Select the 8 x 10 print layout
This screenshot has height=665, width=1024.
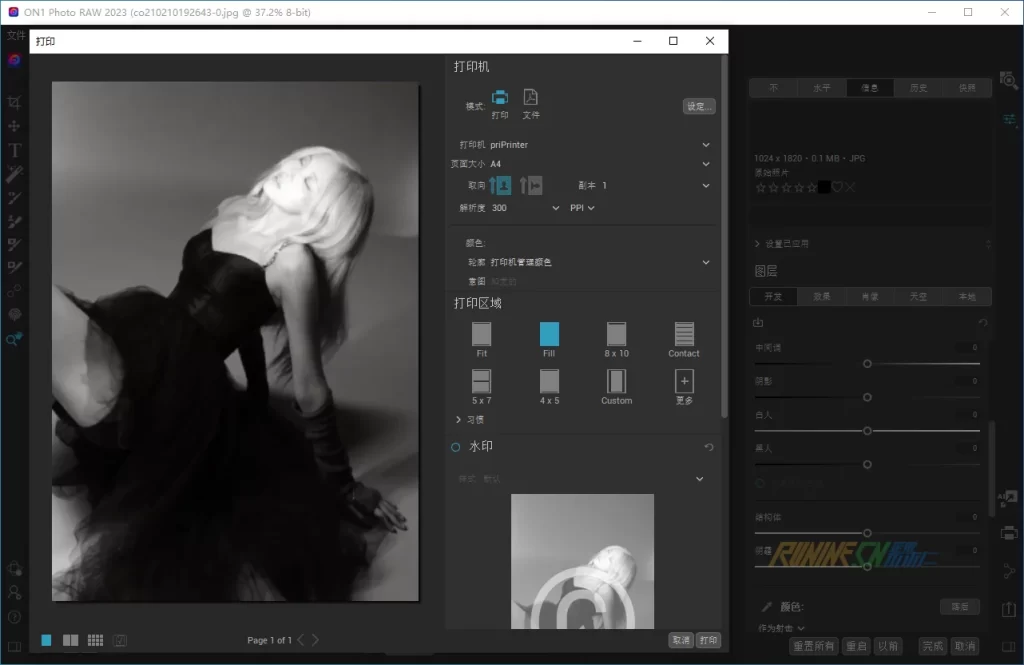(616, 334)
